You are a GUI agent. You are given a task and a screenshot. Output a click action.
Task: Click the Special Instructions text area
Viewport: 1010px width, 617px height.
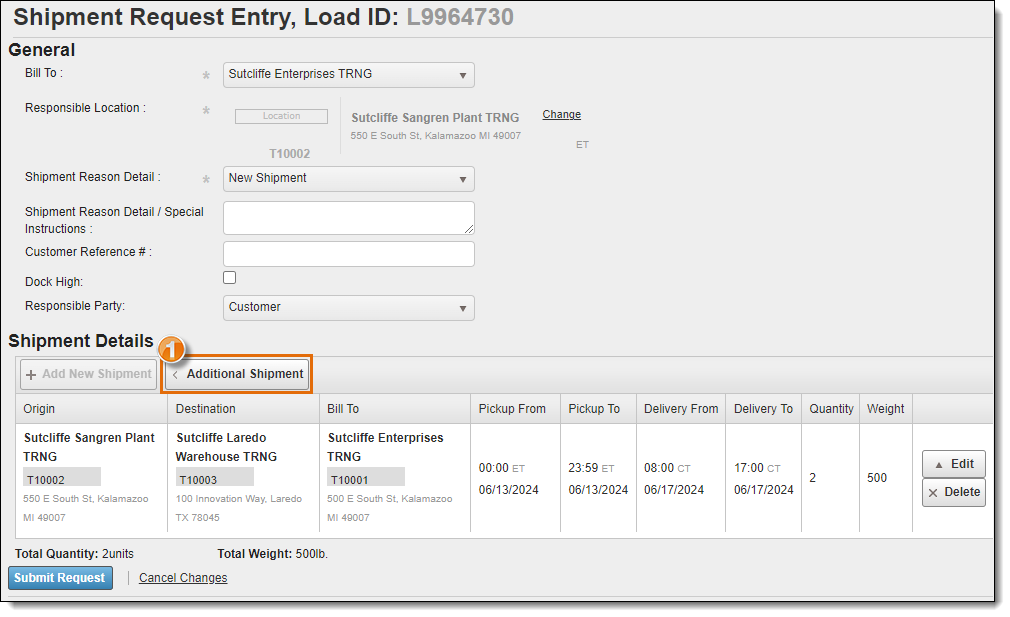pos(348,218)
